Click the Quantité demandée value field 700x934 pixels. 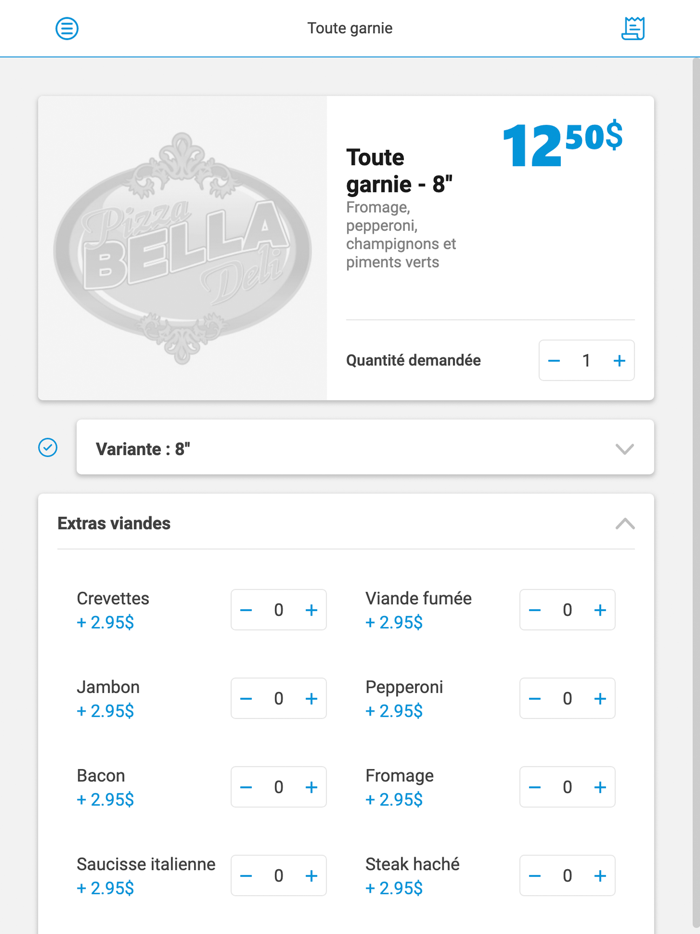click(586, 360)
